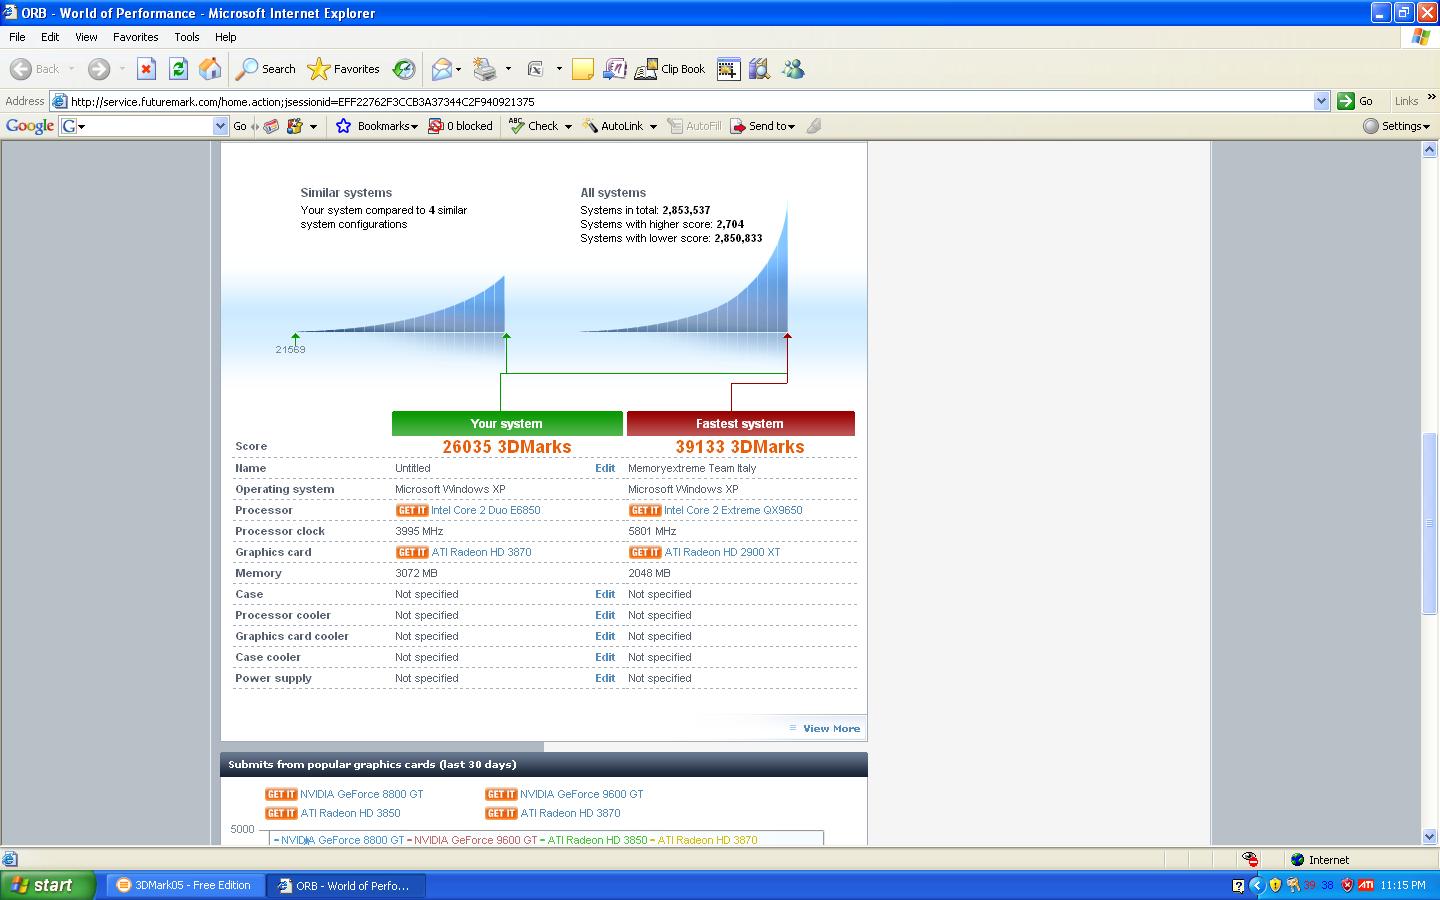Click the Start button

(x=48, y=885)
